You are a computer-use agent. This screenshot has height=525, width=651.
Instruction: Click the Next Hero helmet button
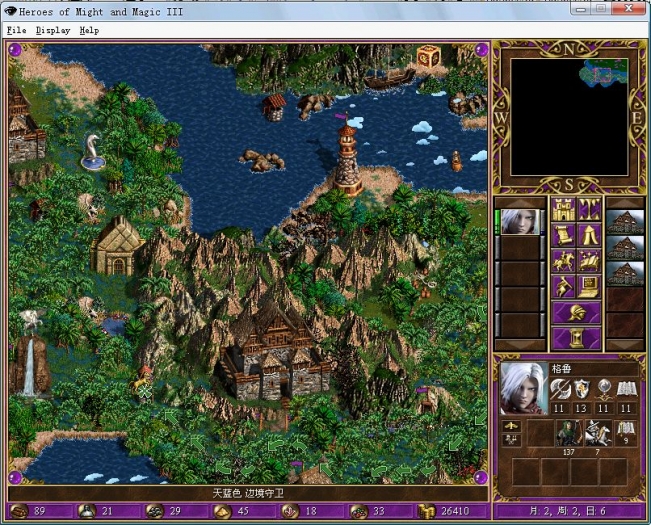click(x=576, y=313)
